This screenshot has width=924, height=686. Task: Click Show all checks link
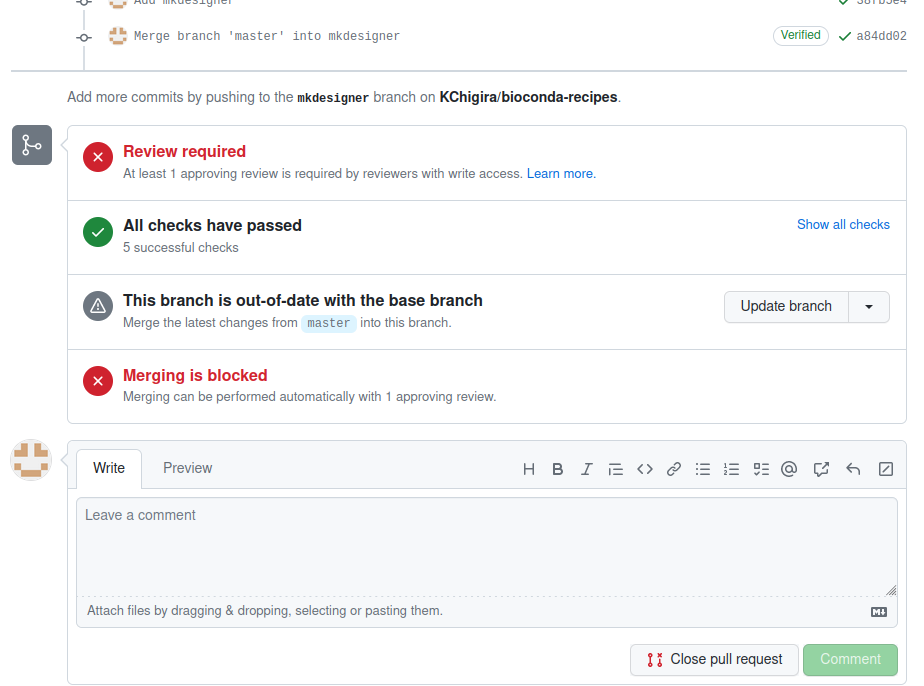point(843,225)
